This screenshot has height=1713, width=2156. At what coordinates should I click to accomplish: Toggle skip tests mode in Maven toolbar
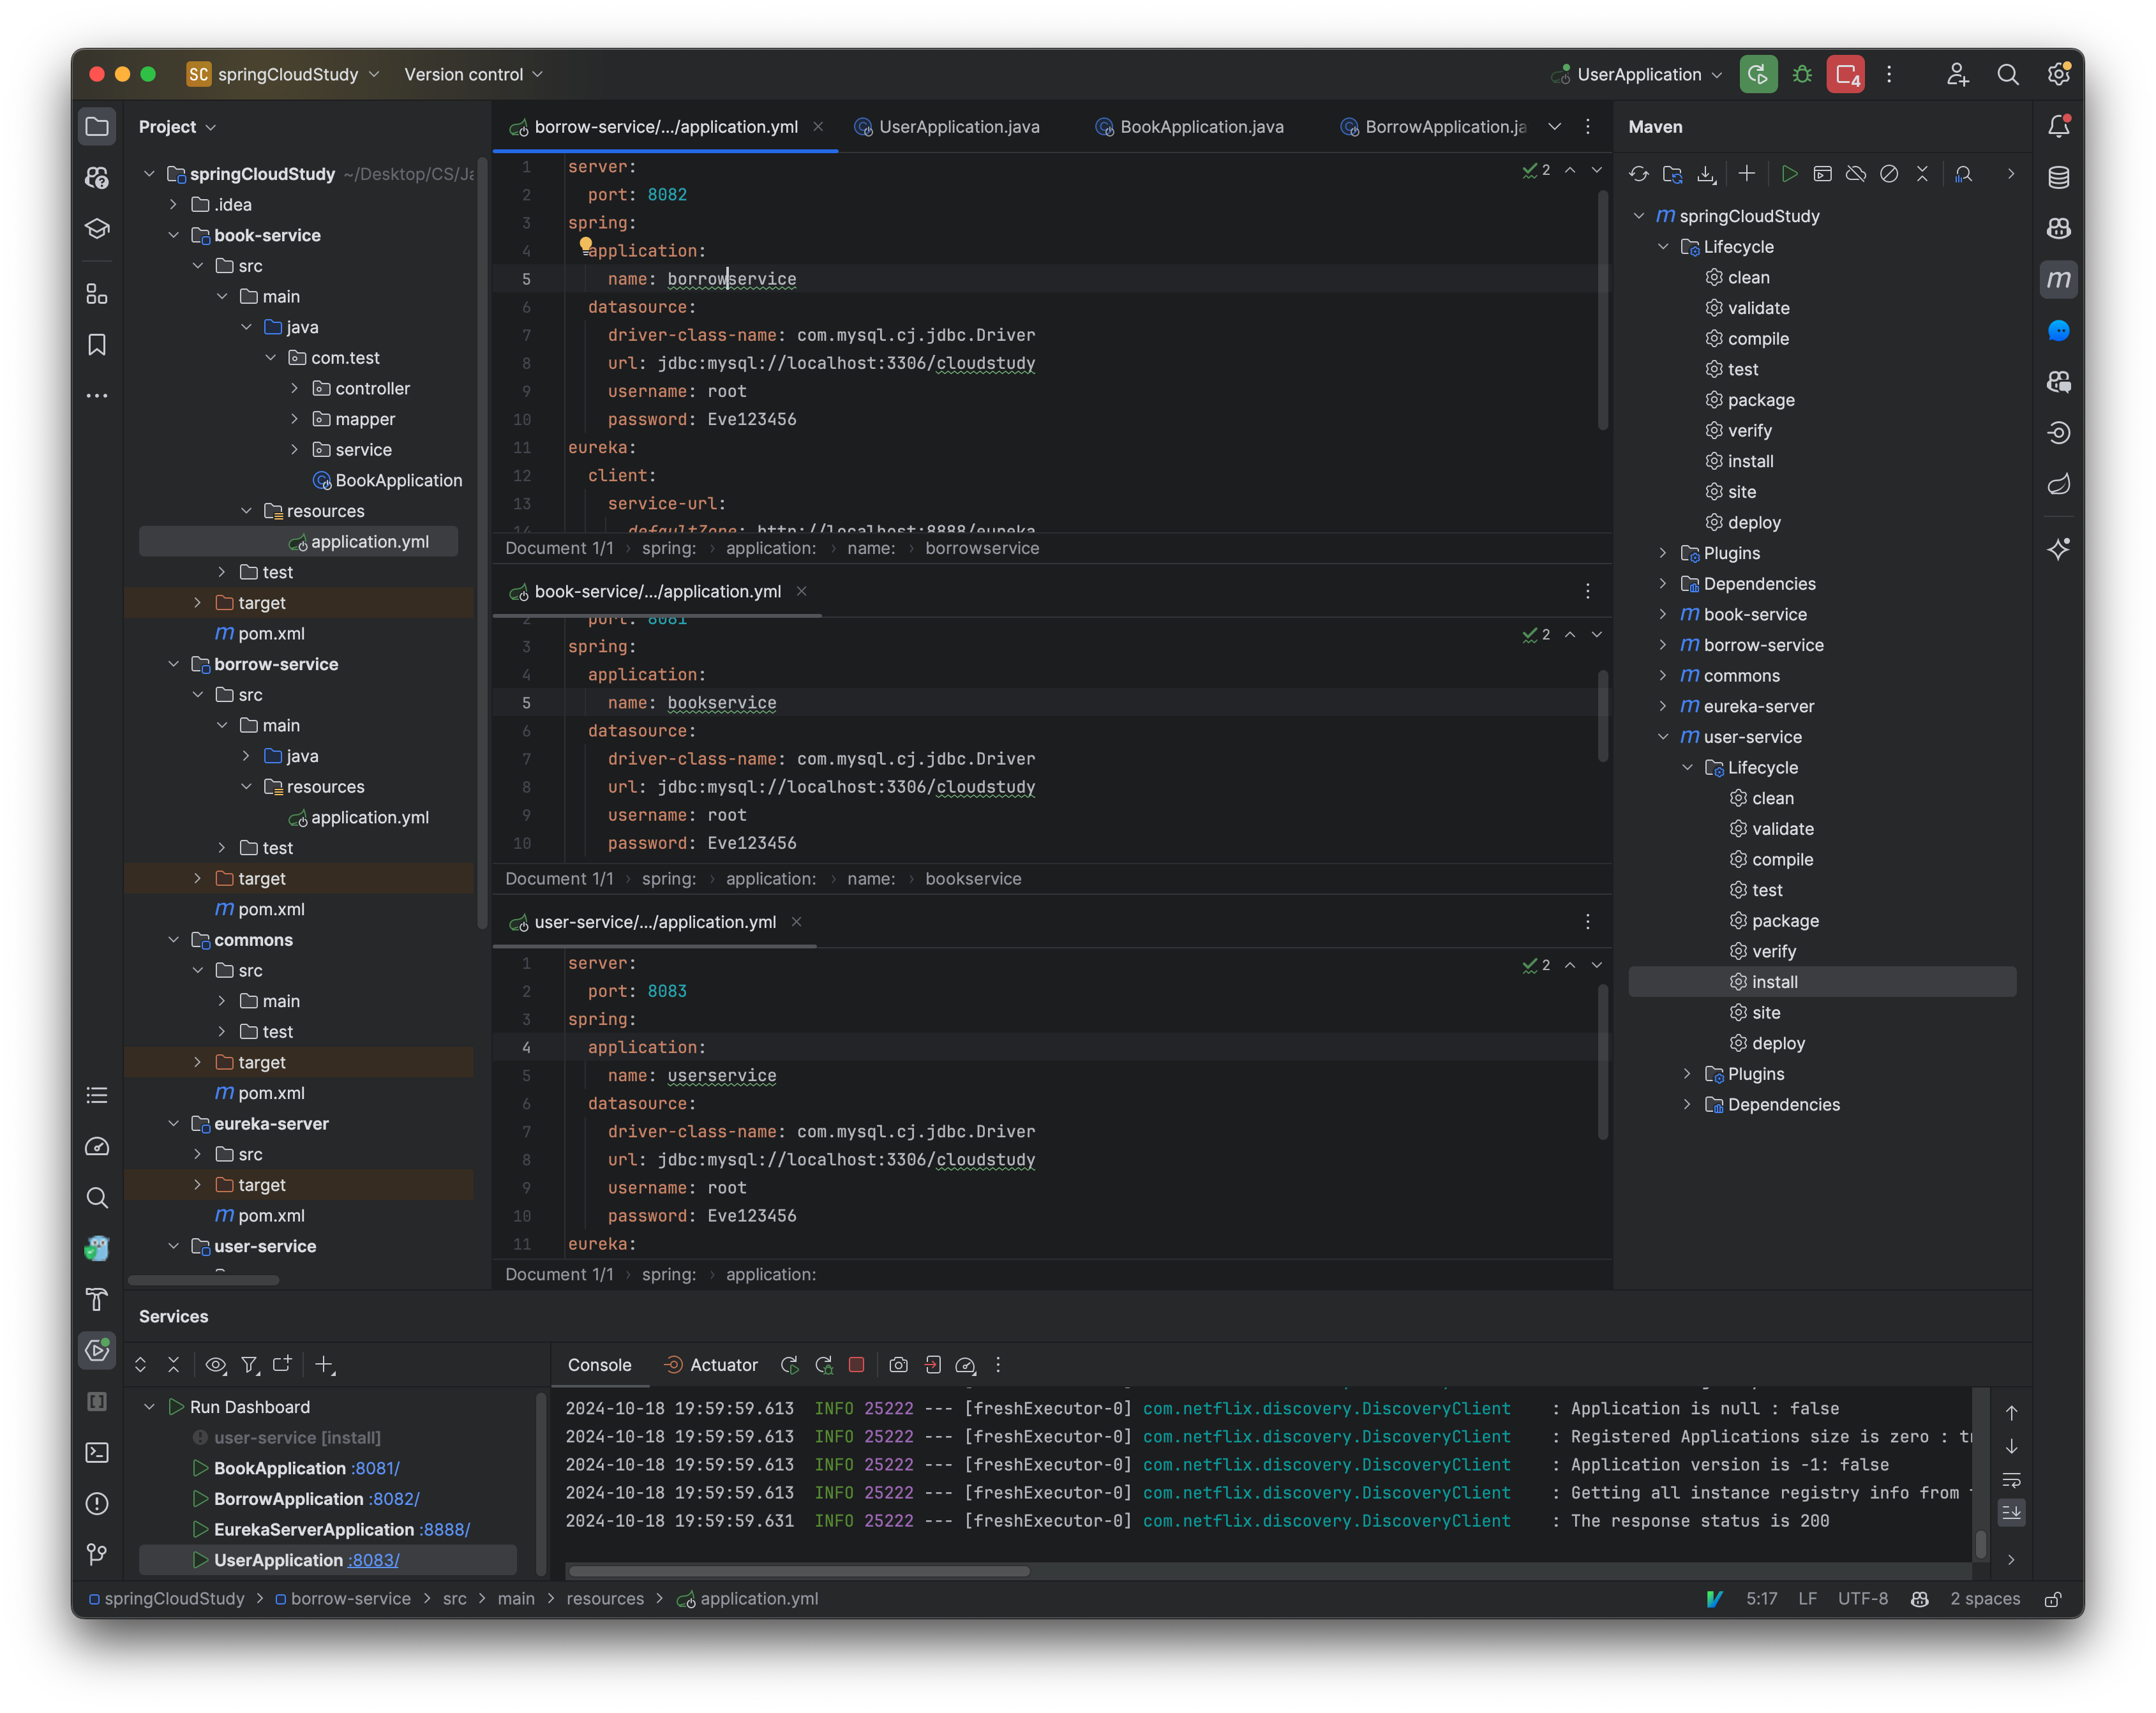point(1889,173)
